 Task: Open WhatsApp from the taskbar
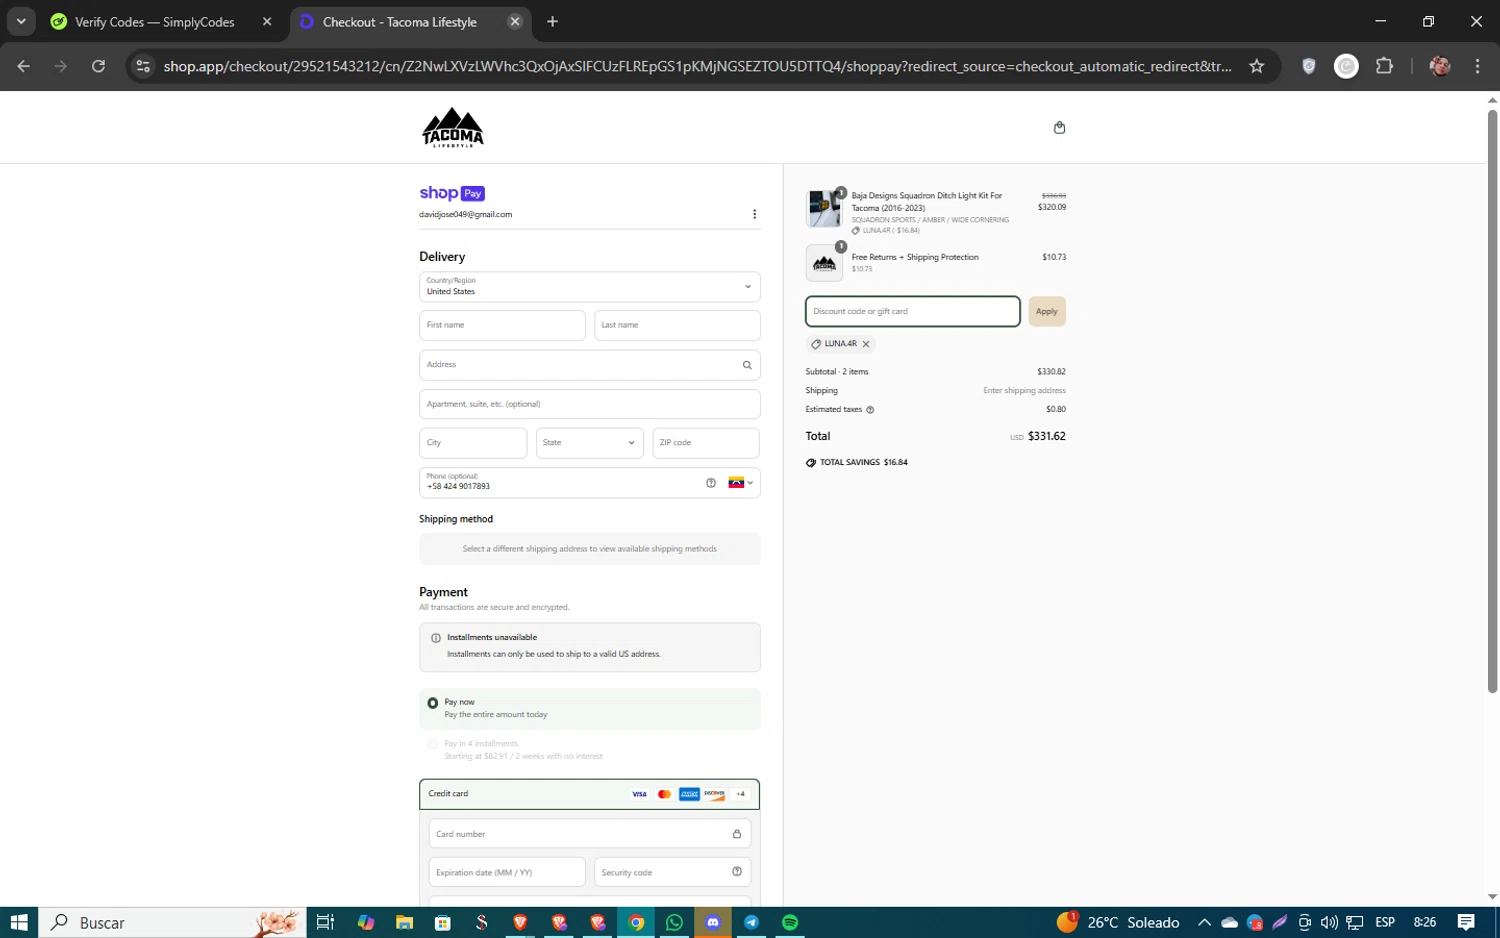click(674, 922)
